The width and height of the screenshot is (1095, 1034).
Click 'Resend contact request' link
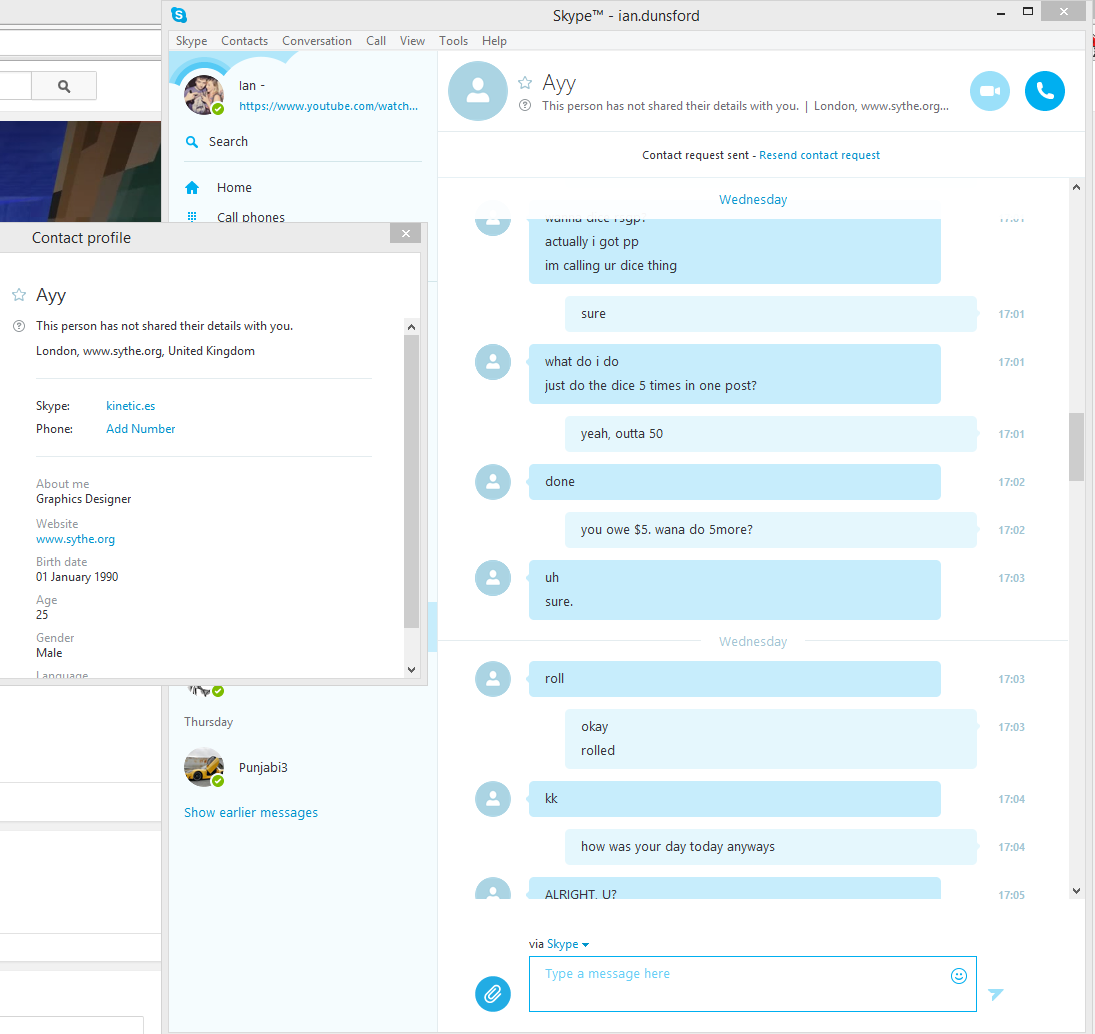819,155
